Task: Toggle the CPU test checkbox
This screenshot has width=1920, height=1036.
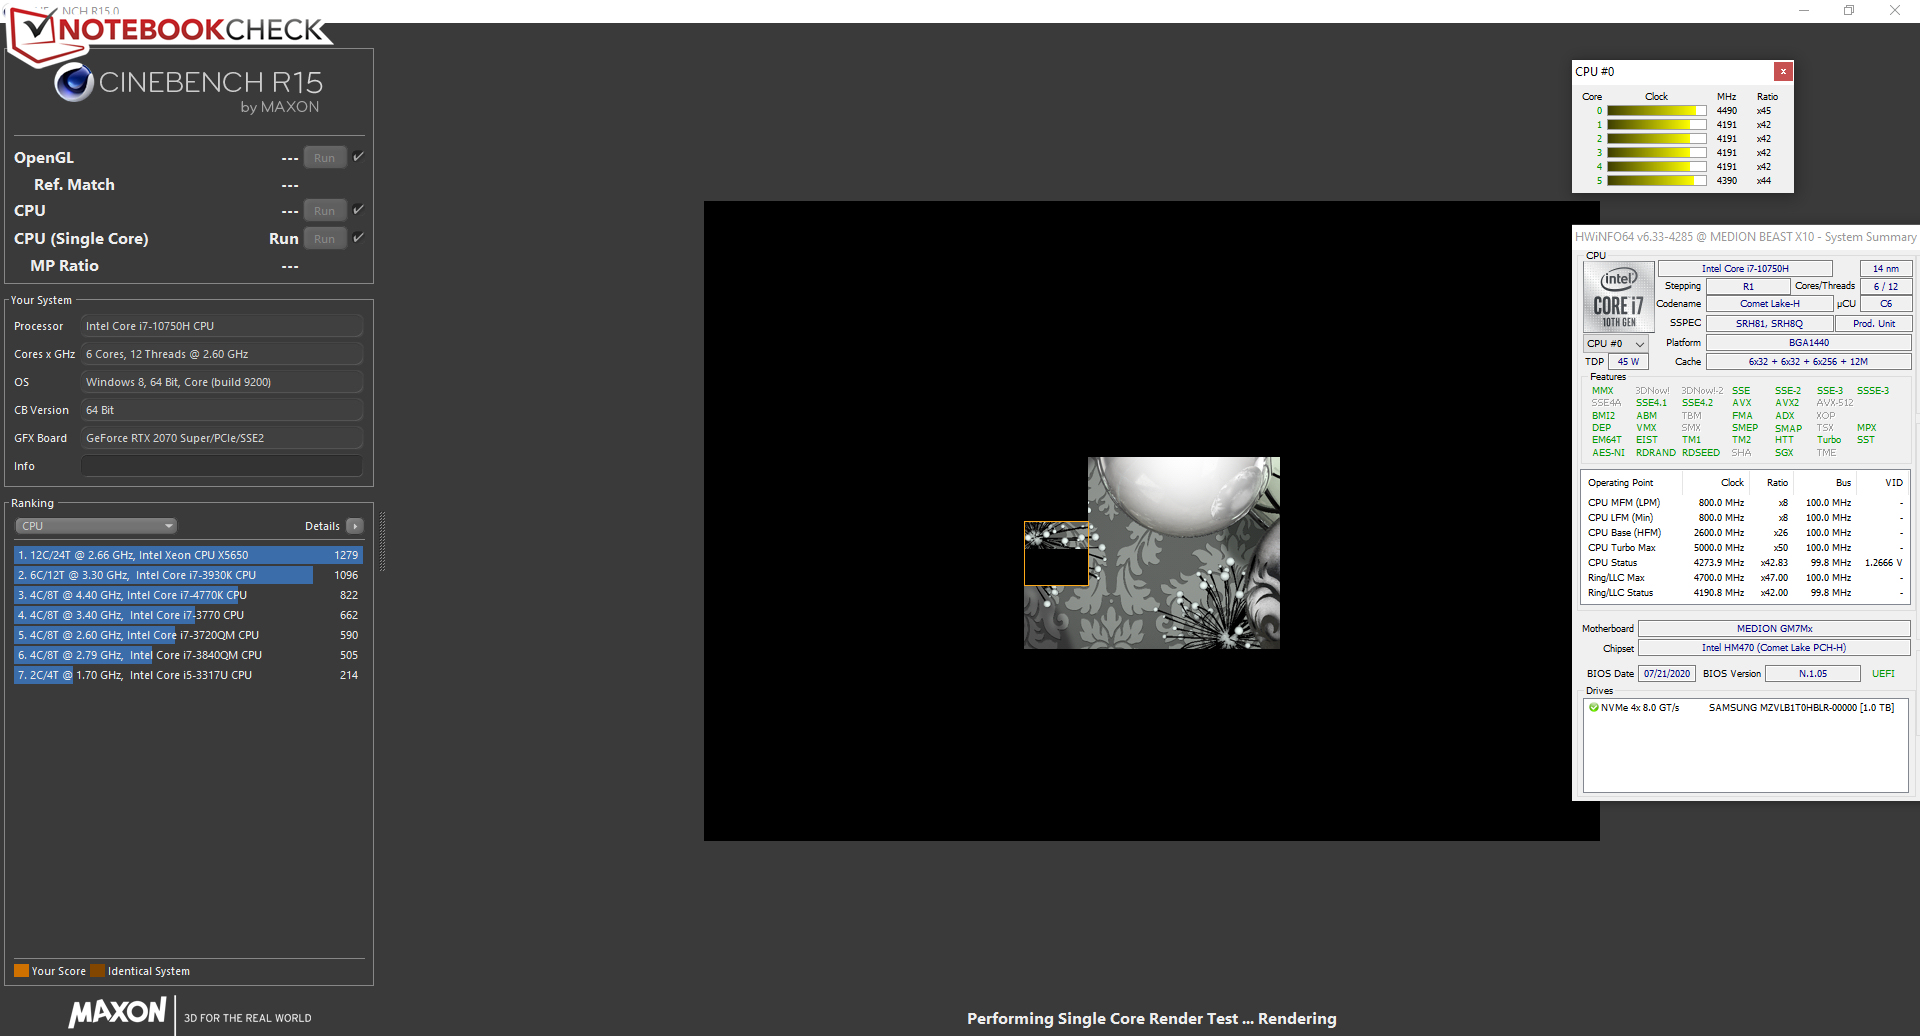Action: click(x=358, y=209)
